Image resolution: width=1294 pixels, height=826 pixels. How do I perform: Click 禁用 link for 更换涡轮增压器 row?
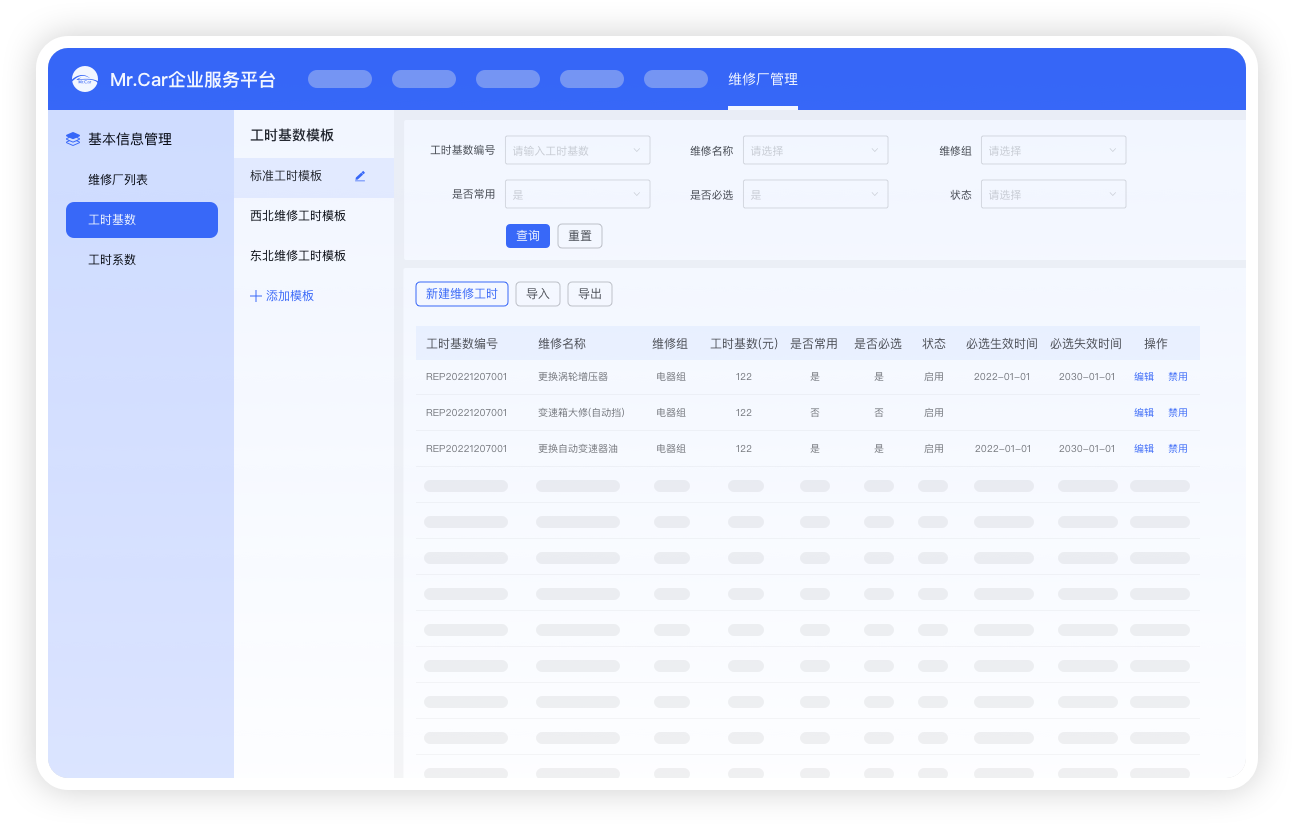1178,377
